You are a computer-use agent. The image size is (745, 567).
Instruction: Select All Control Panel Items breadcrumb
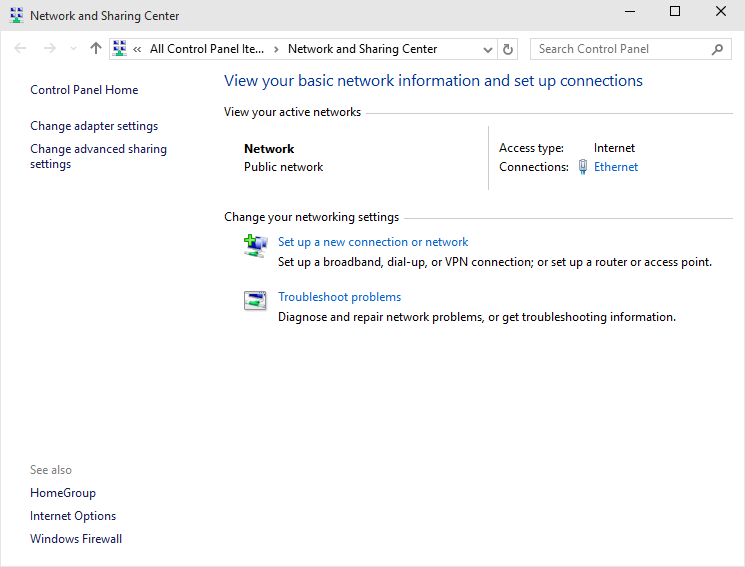click(207, 49)
